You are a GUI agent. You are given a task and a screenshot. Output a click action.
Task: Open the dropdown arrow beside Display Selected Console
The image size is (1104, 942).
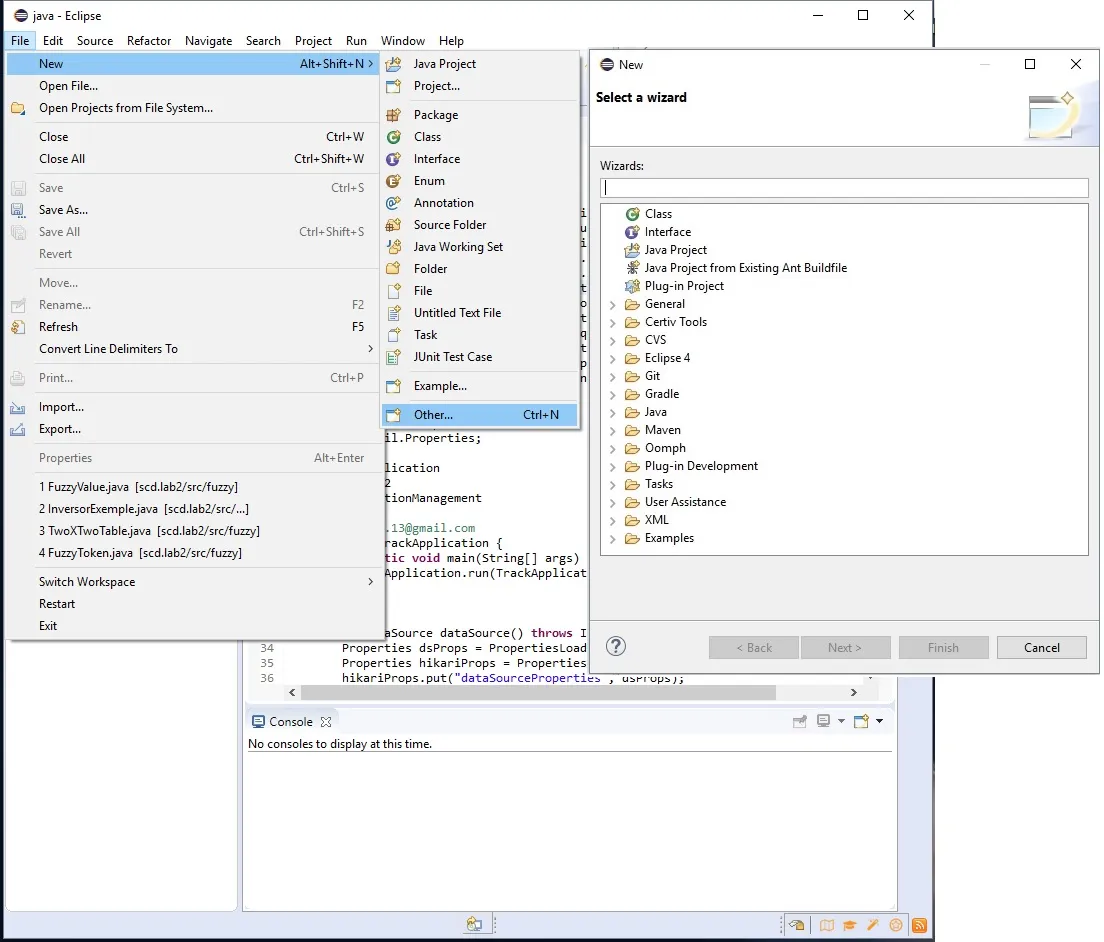(841, 721)
